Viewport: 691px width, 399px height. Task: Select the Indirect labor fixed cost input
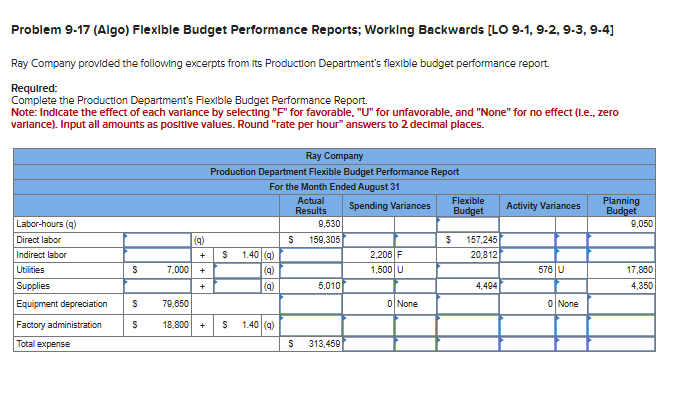coord(157,255)
